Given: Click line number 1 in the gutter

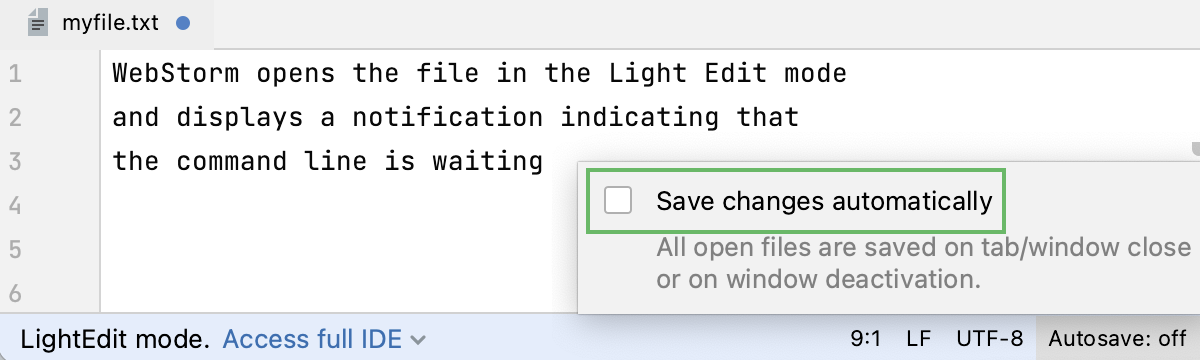Looking at the screenshot, I should pyautogui.click(x=15, y=74).
